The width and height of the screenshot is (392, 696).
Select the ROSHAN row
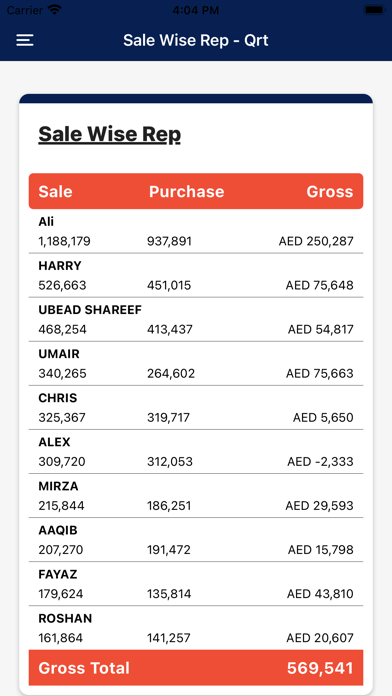tap(196, 628)
